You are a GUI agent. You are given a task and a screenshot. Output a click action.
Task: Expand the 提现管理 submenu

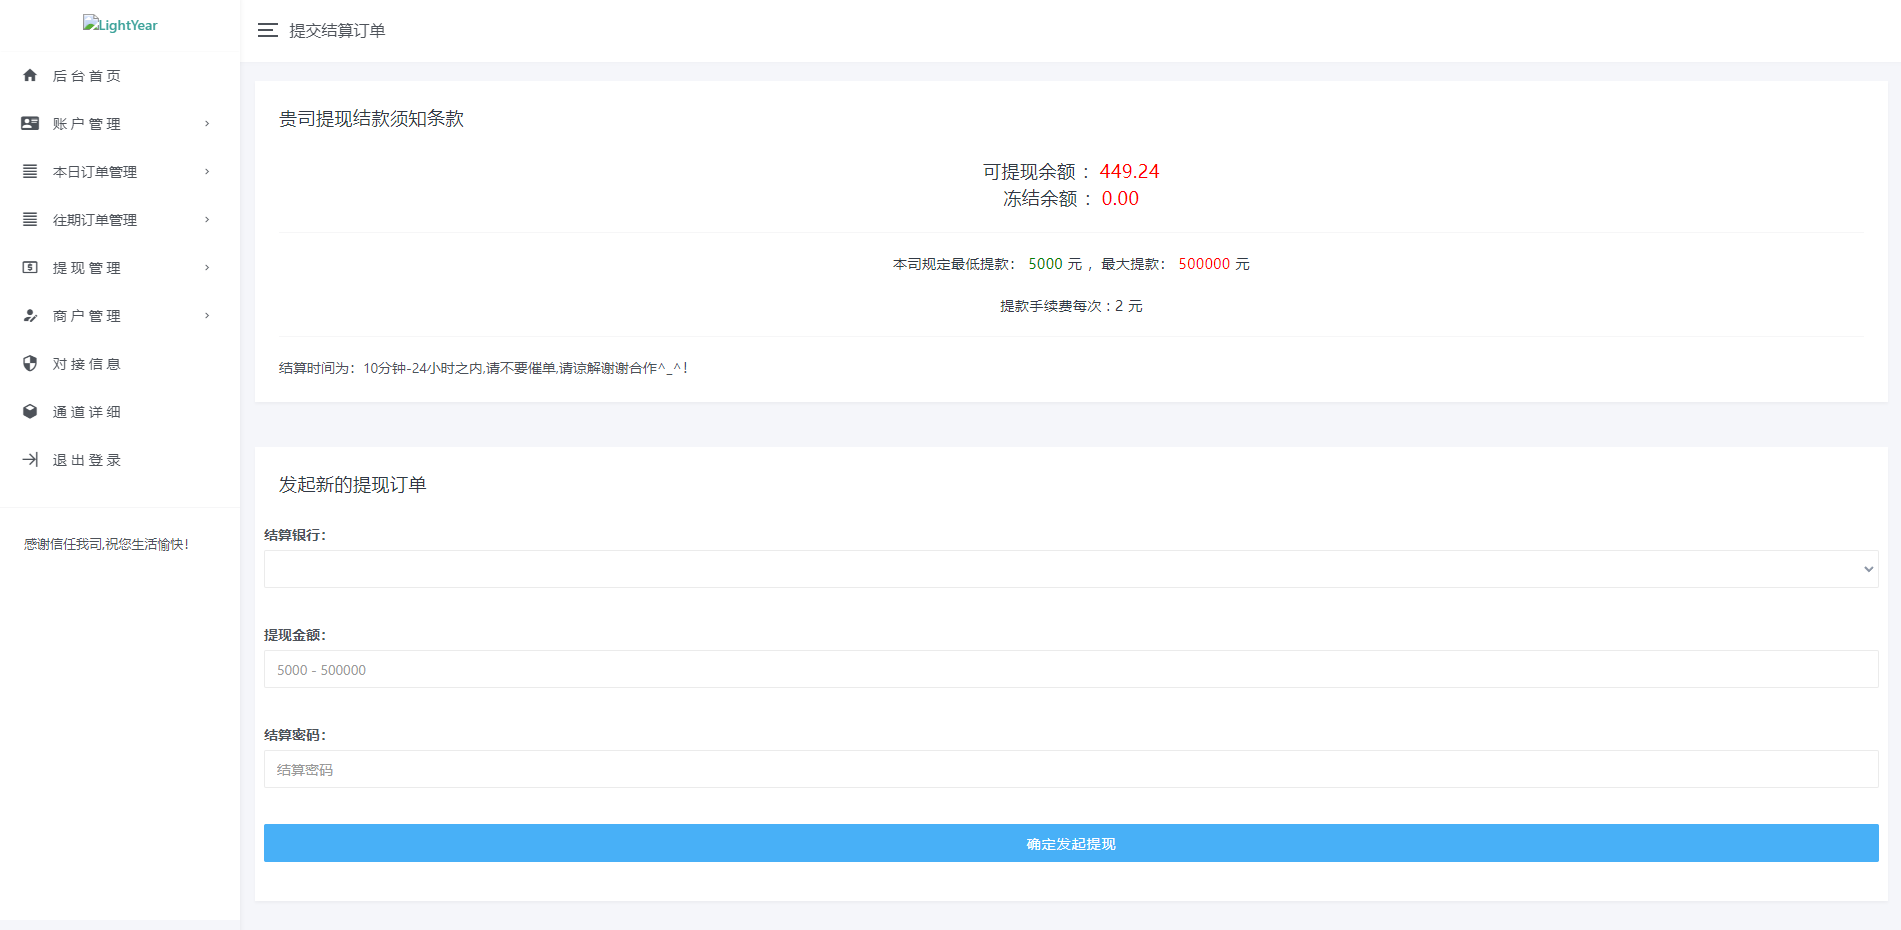coord(207,267)
